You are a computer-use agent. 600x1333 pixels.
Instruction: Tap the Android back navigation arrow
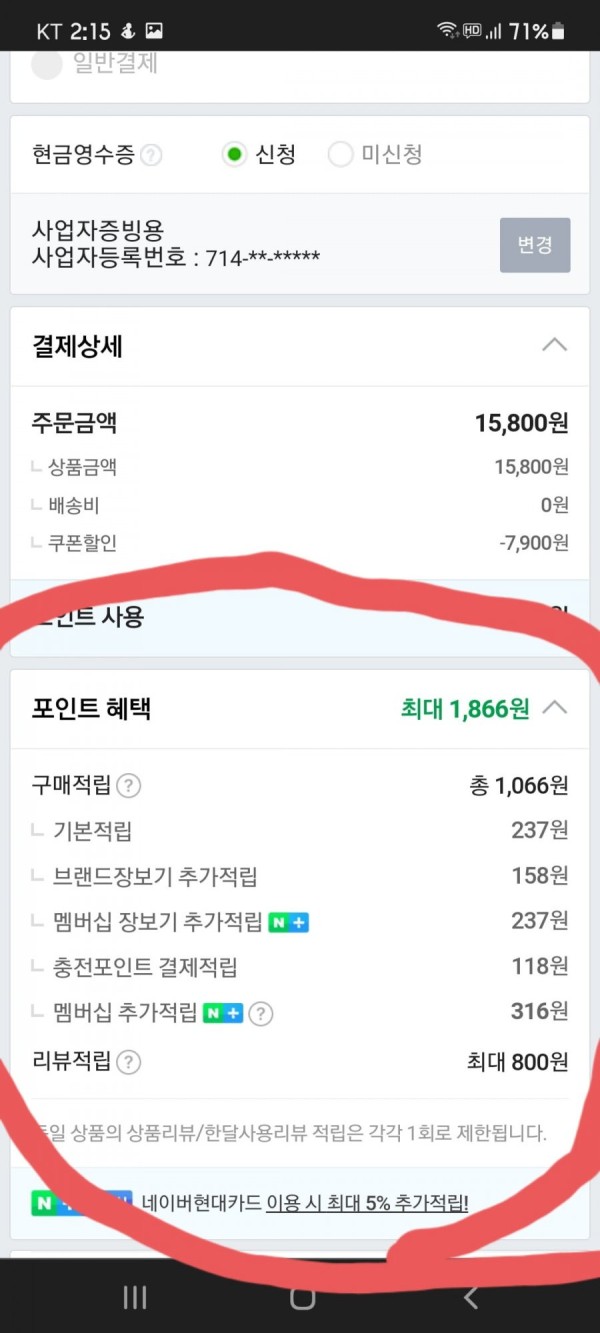tap(470, 1298)
